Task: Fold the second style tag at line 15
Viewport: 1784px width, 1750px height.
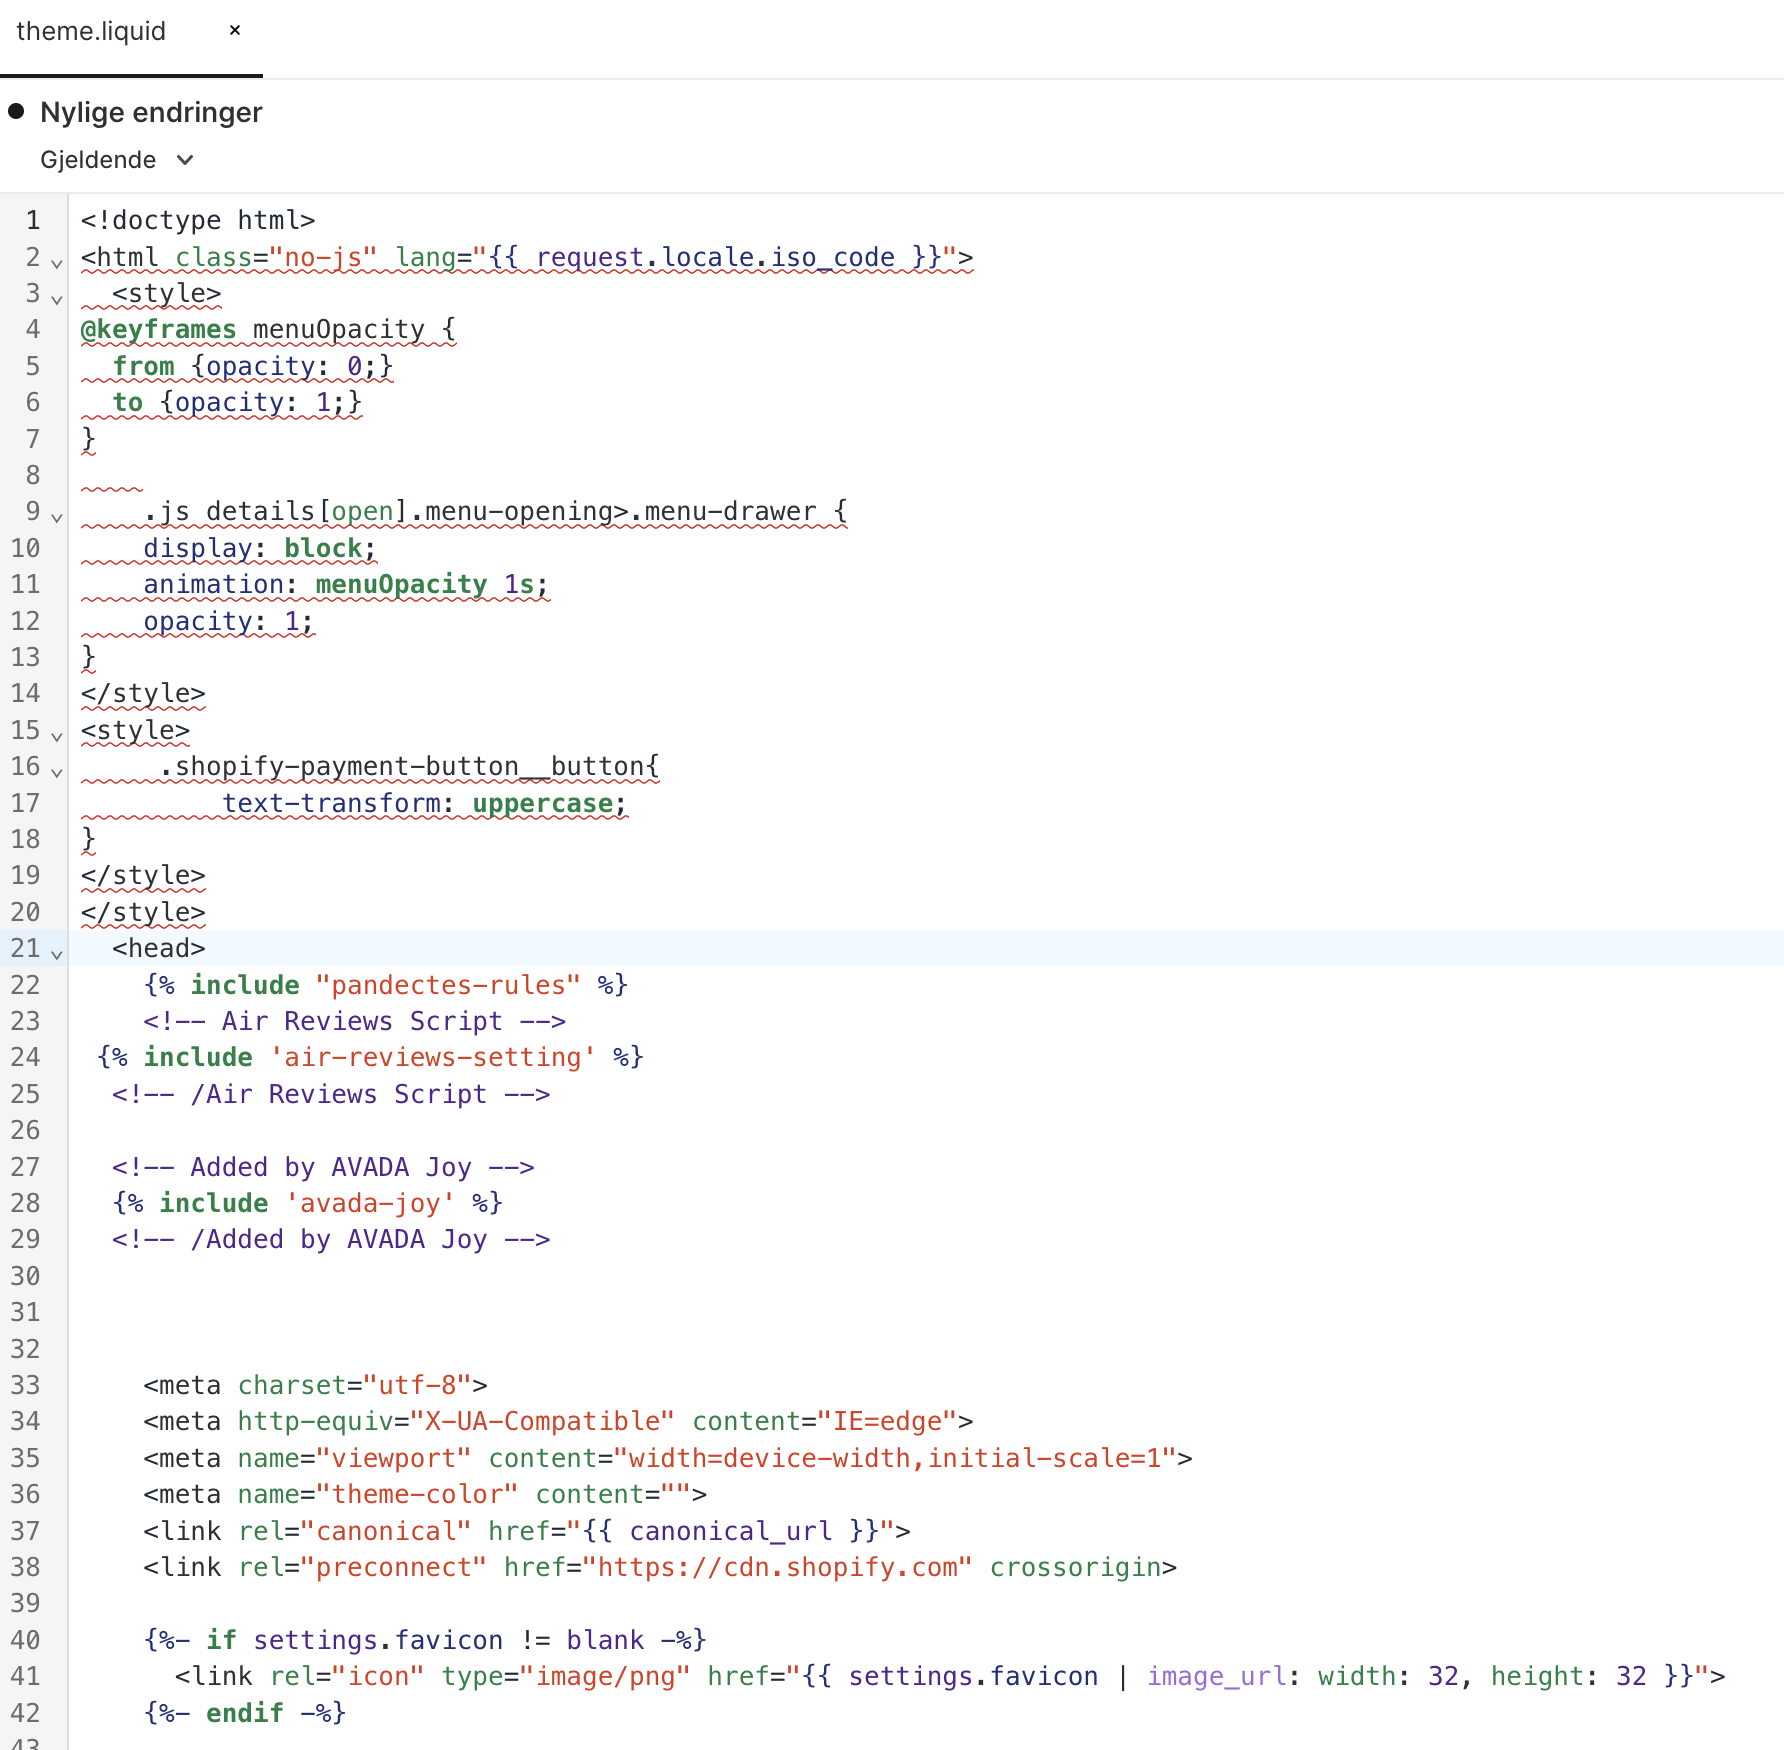Action: point(57,736)
